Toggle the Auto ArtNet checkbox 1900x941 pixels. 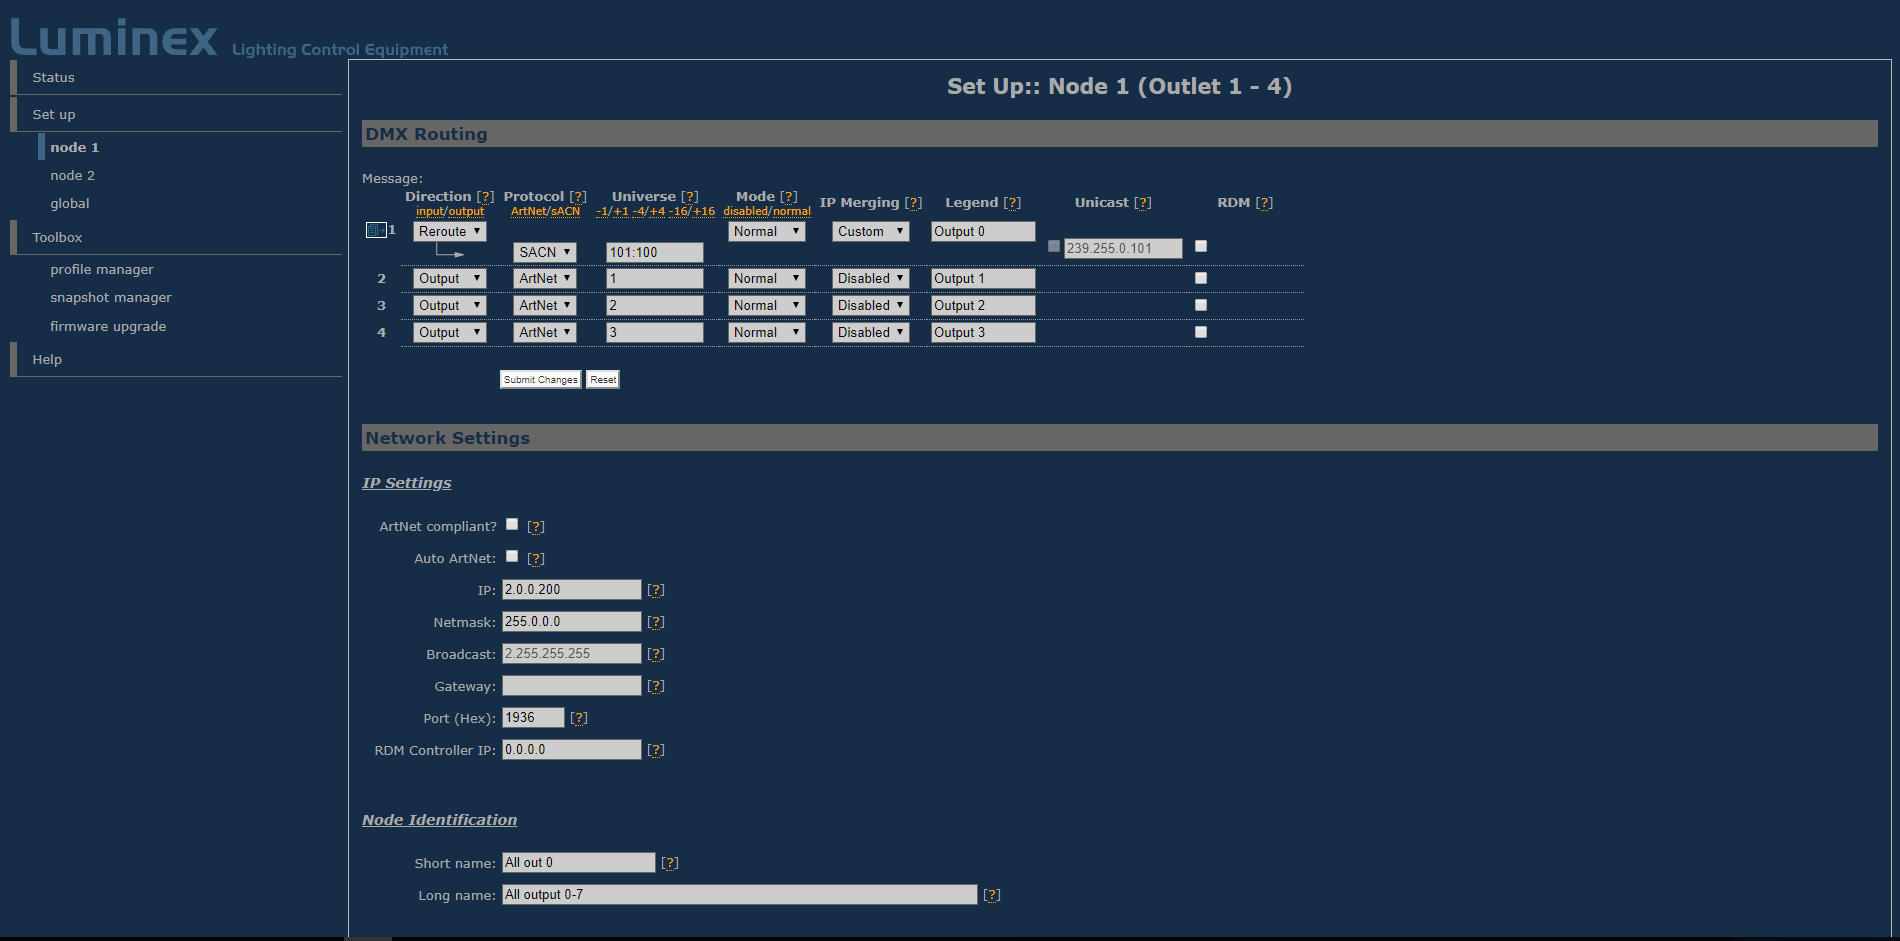click(x=512, y=556)
